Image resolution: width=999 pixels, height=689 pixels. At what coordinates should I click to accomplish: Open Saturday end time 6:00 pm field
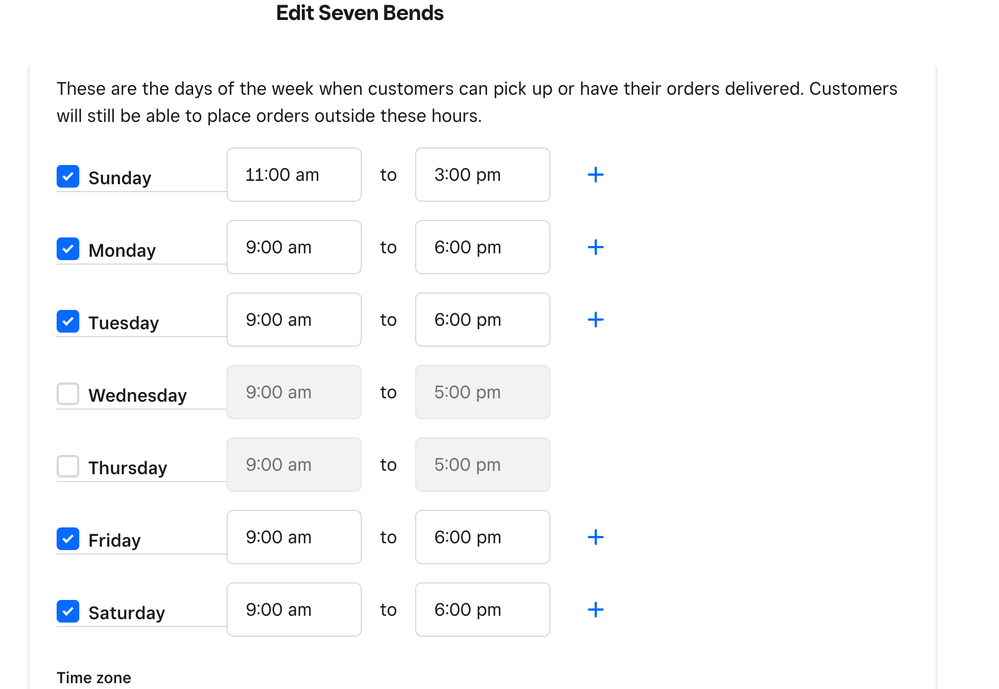[482, 610]
